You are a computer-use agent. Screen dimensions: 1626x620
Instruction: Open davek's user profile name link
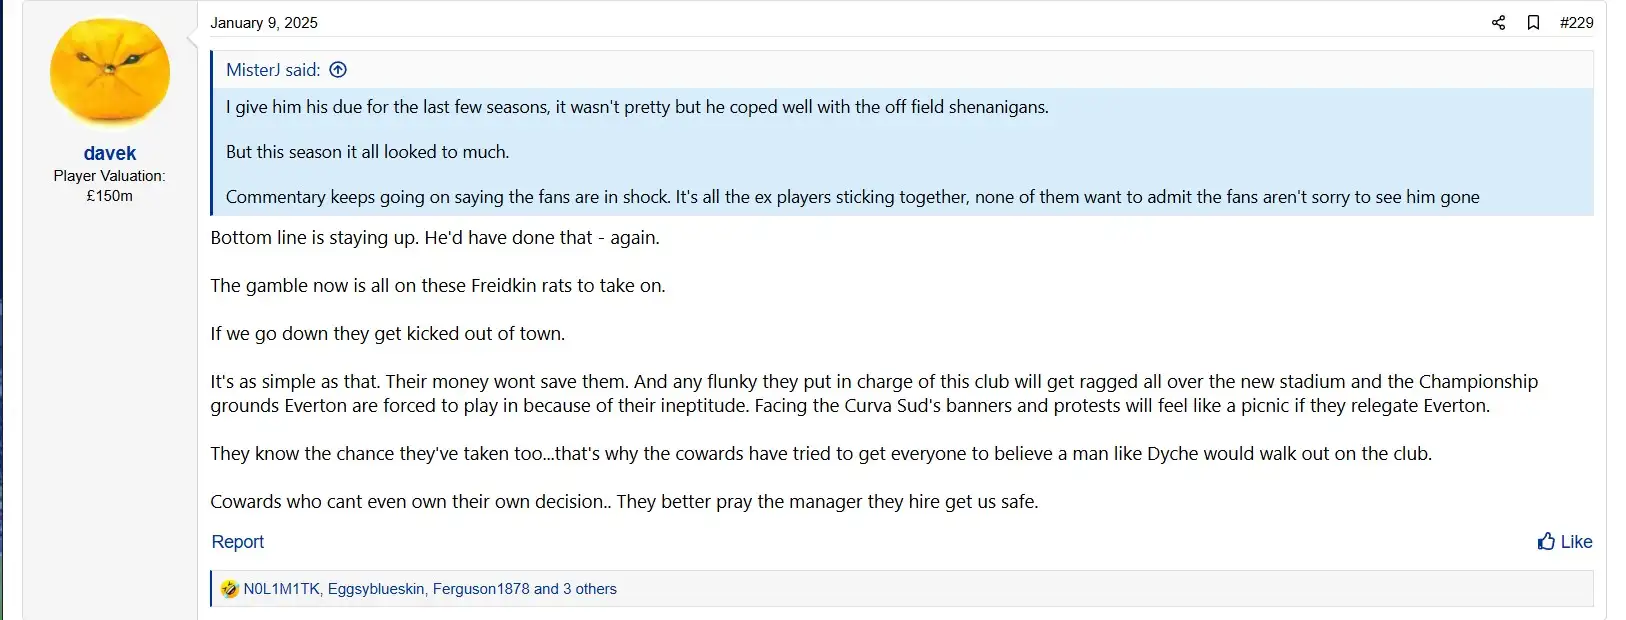pos(110,153)
